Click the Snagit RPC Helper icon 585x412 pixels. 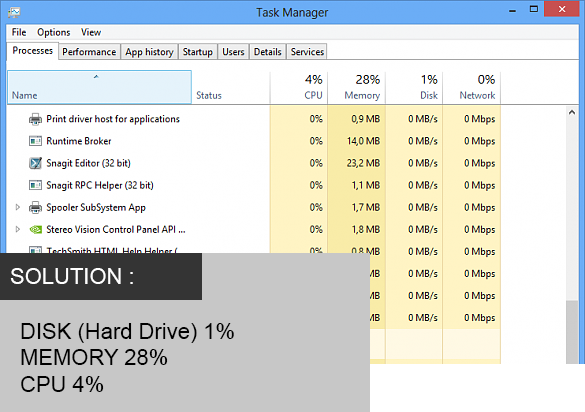[x=35, y=185]
